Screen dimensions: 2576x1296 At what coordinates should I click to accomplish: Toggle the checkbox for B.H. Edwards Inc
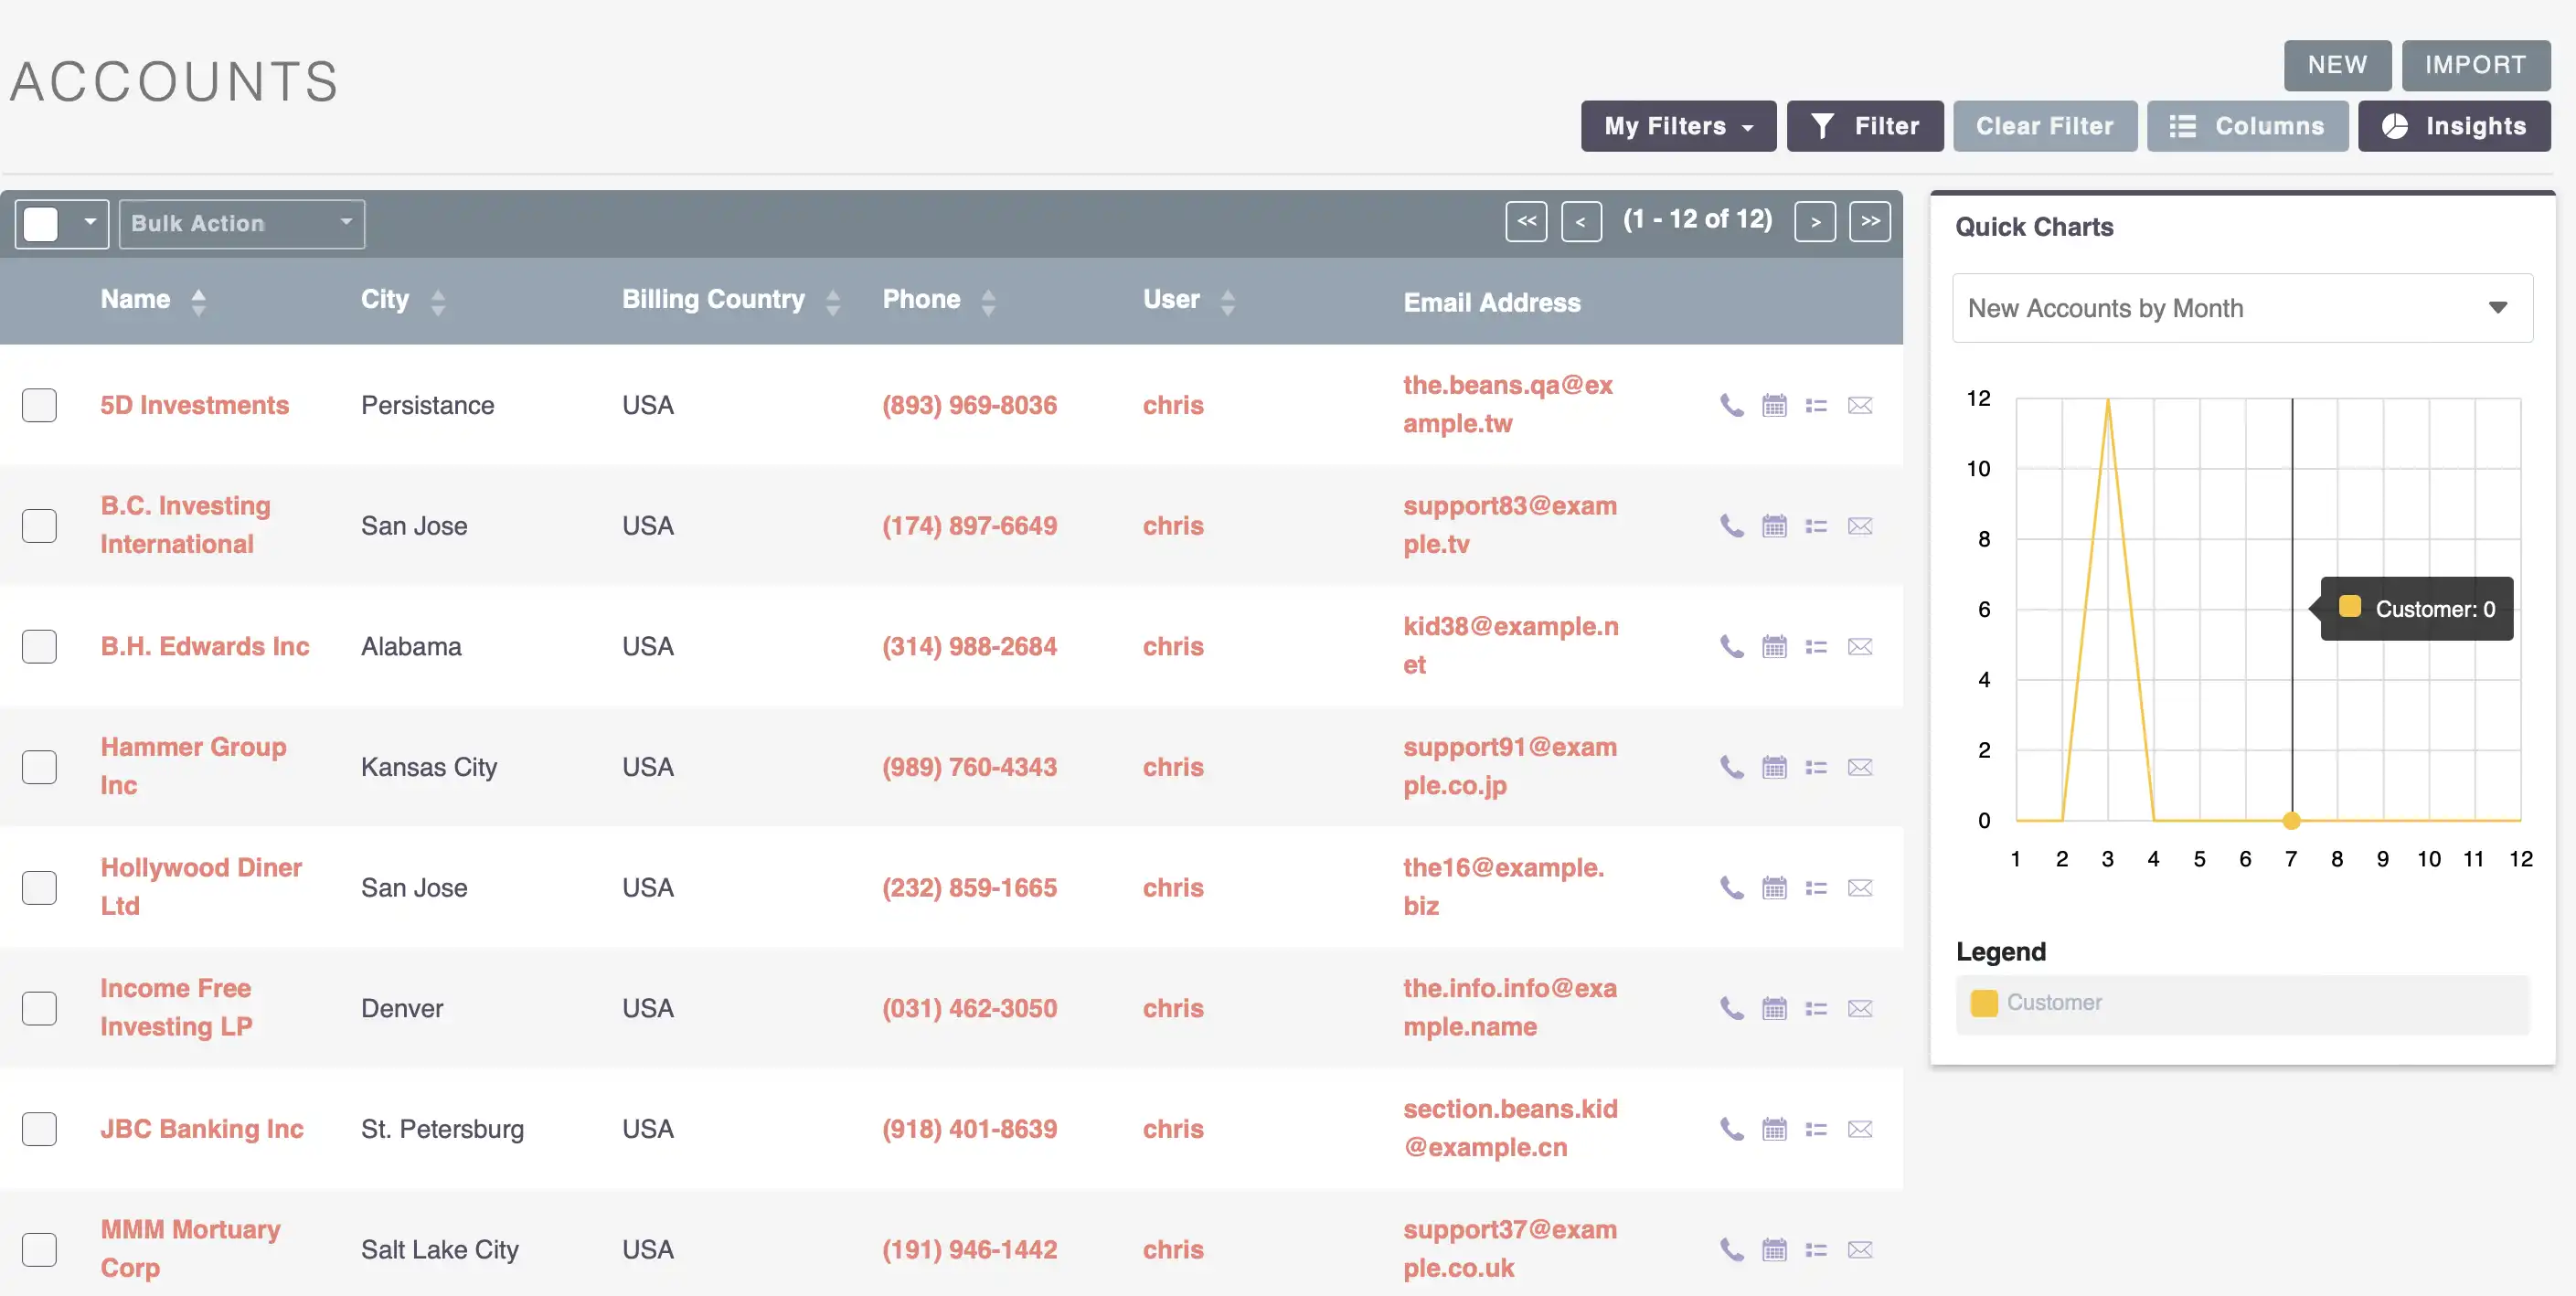click(39, 644)
